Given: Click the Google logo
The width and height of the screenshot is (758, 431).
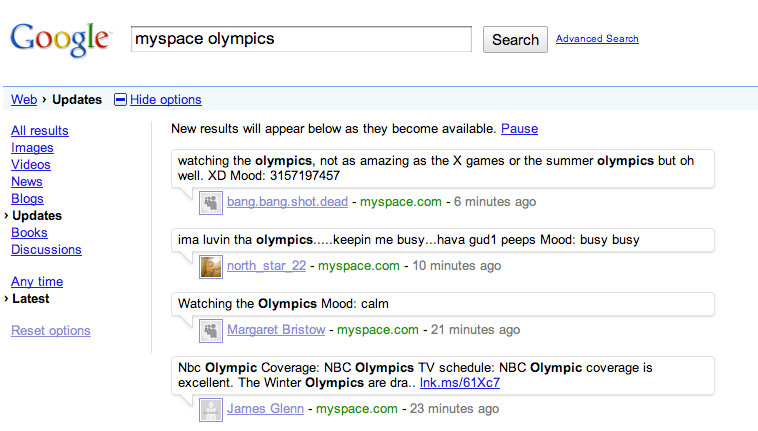Looking at the screenshot, I should tap(60, 39).
